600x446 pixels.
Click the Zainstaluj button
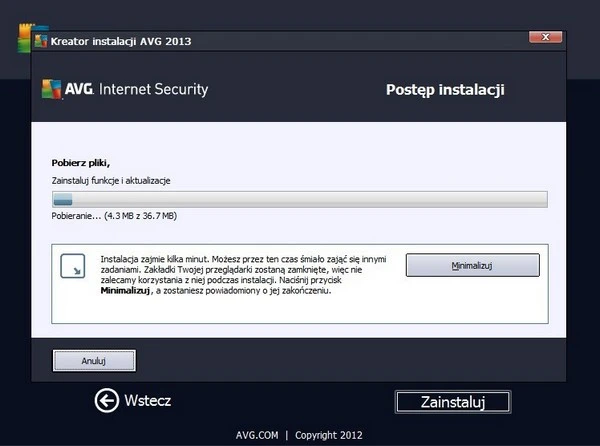click(x=453, y=402)
